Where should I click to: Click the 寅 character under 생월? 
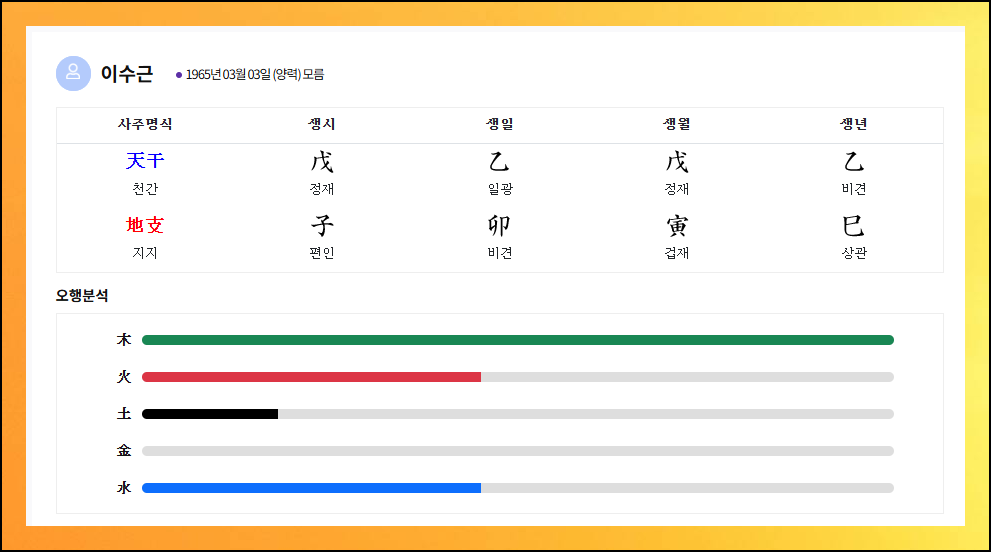click(676, 226)
